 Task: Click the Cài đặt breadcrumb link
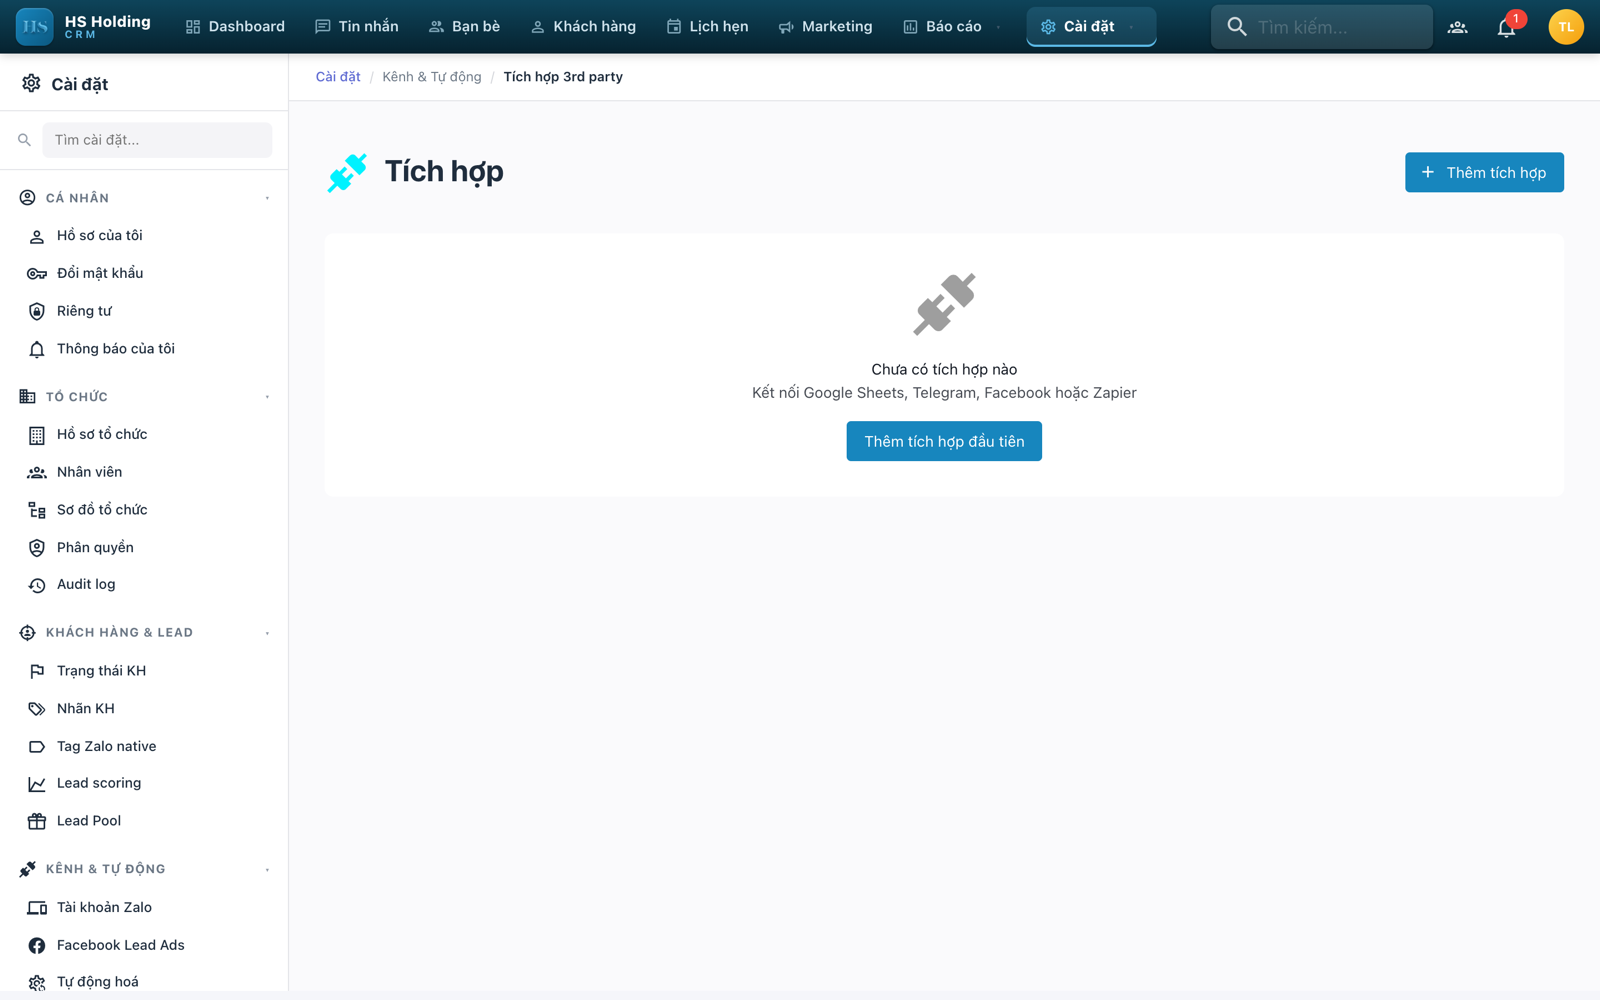[338, 77]
